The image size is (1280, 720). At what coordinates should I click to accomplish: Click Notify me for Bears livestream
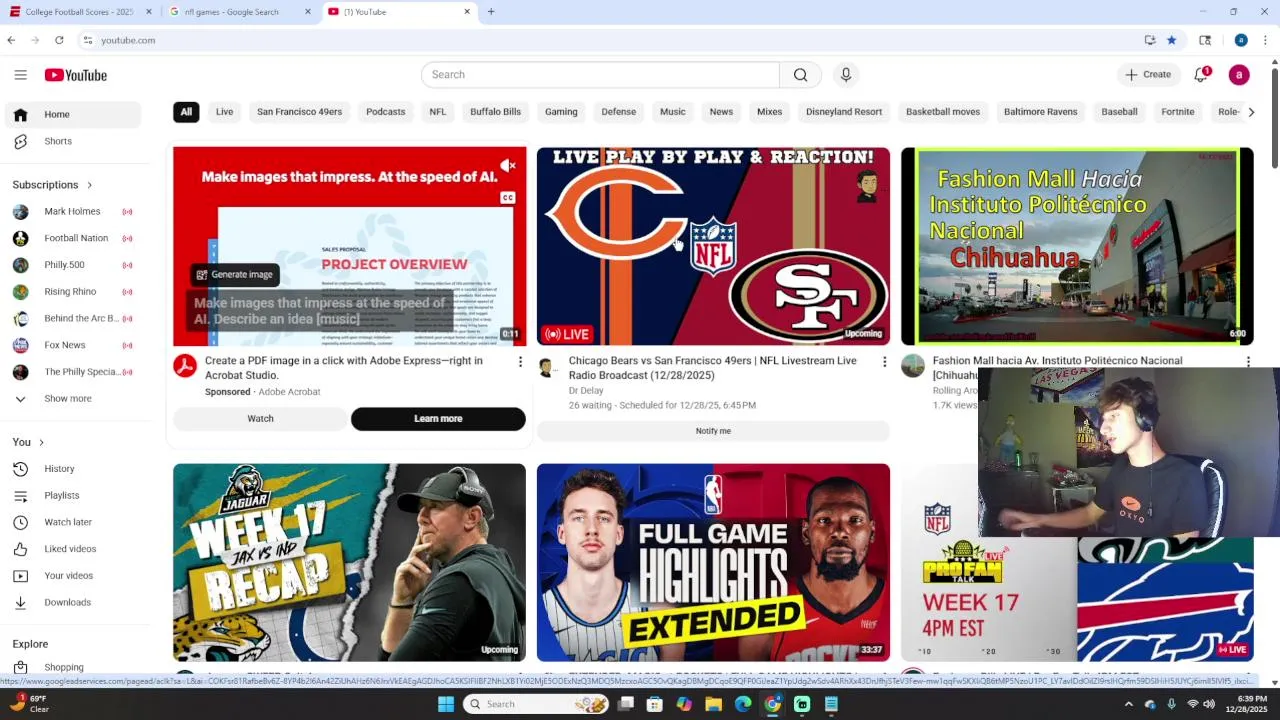(713, 431)
